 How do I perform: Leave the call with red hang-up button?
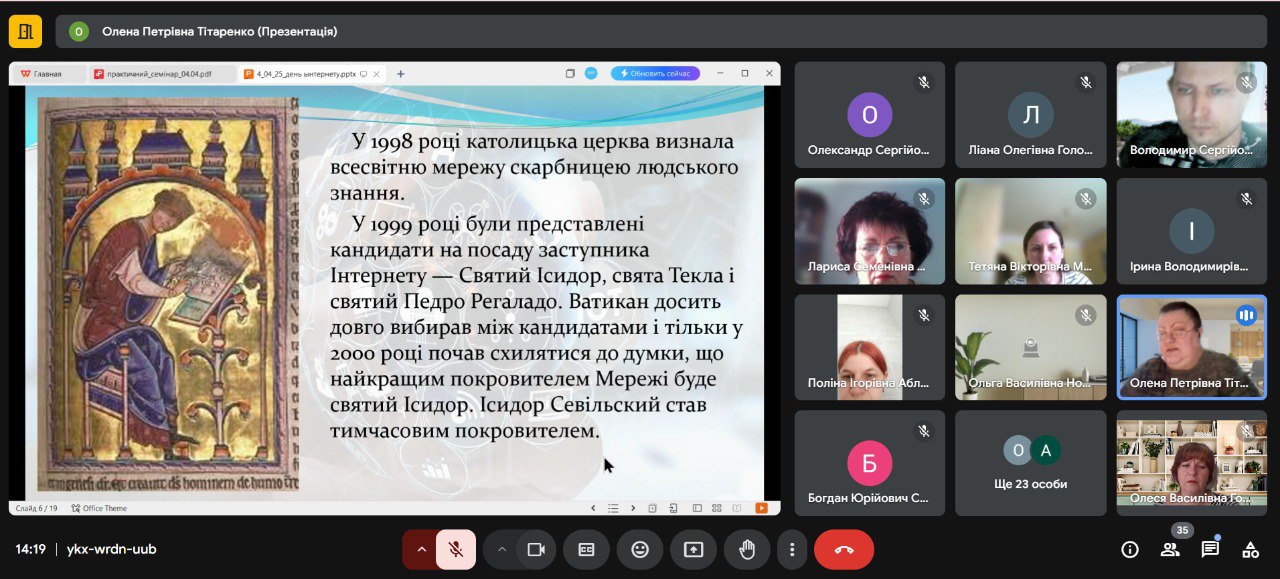click(x=844, y=549)
